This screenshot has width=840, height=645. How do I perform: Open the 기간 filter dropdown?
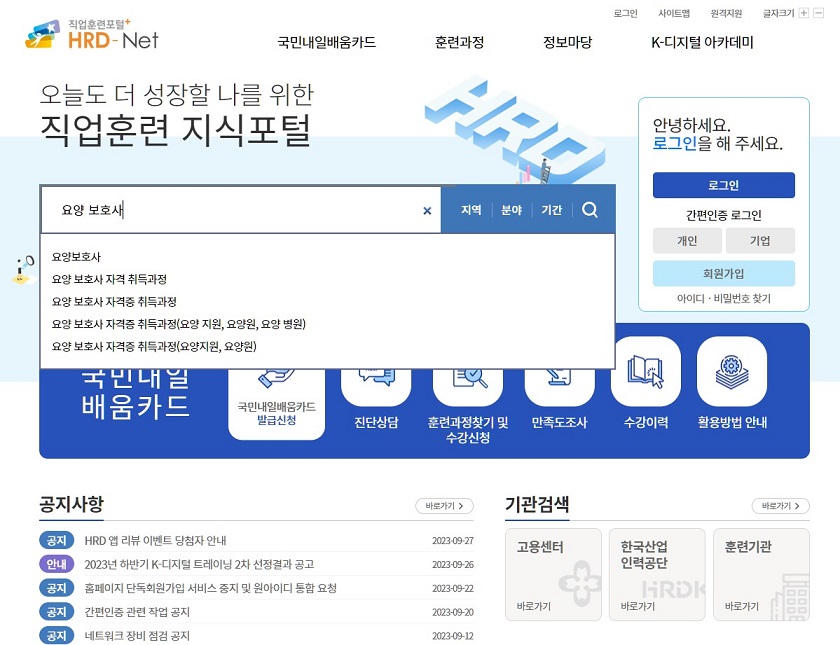pos(551,210)
